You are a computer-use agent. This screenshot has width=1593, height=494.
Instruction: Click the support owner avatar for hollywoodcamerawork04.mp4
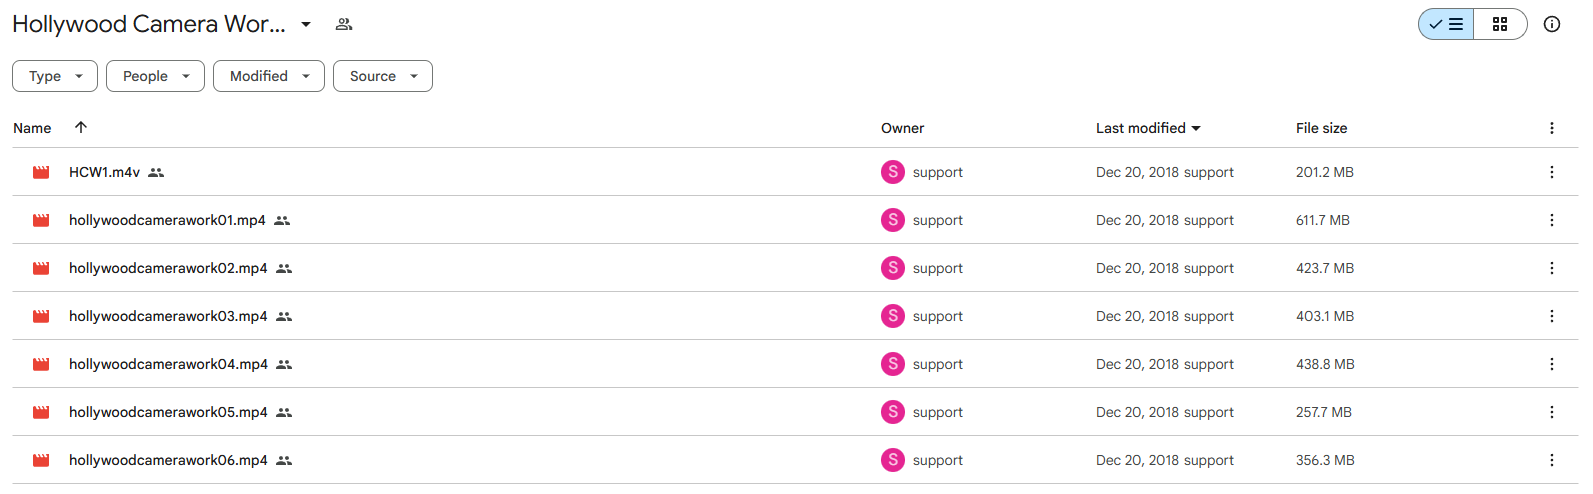tap(893, 364)
